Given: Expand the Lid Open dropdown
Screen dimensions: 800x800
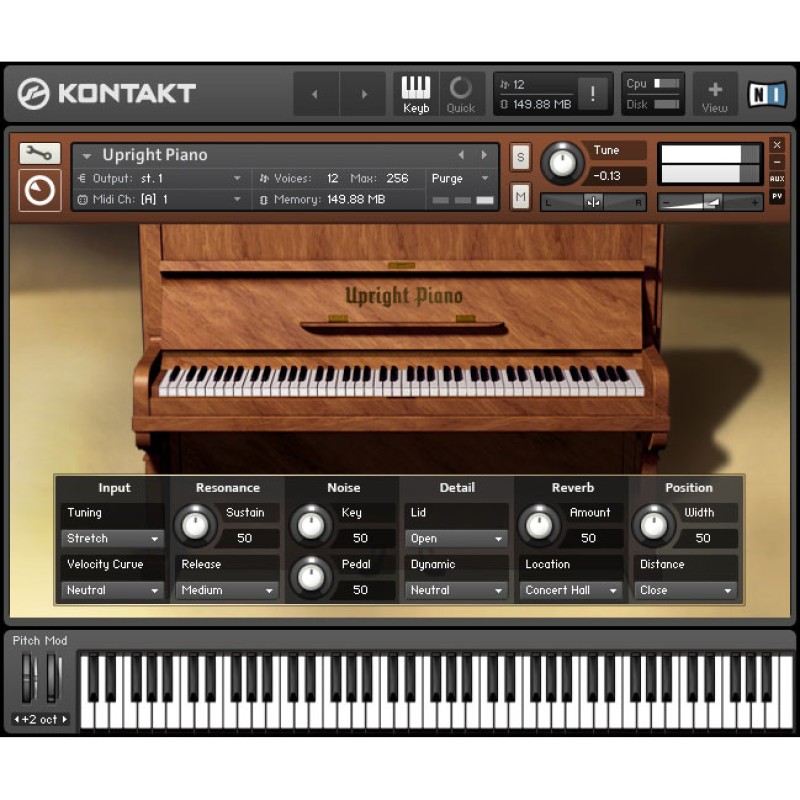Looking at the screenshot, I should pos(457,538).
